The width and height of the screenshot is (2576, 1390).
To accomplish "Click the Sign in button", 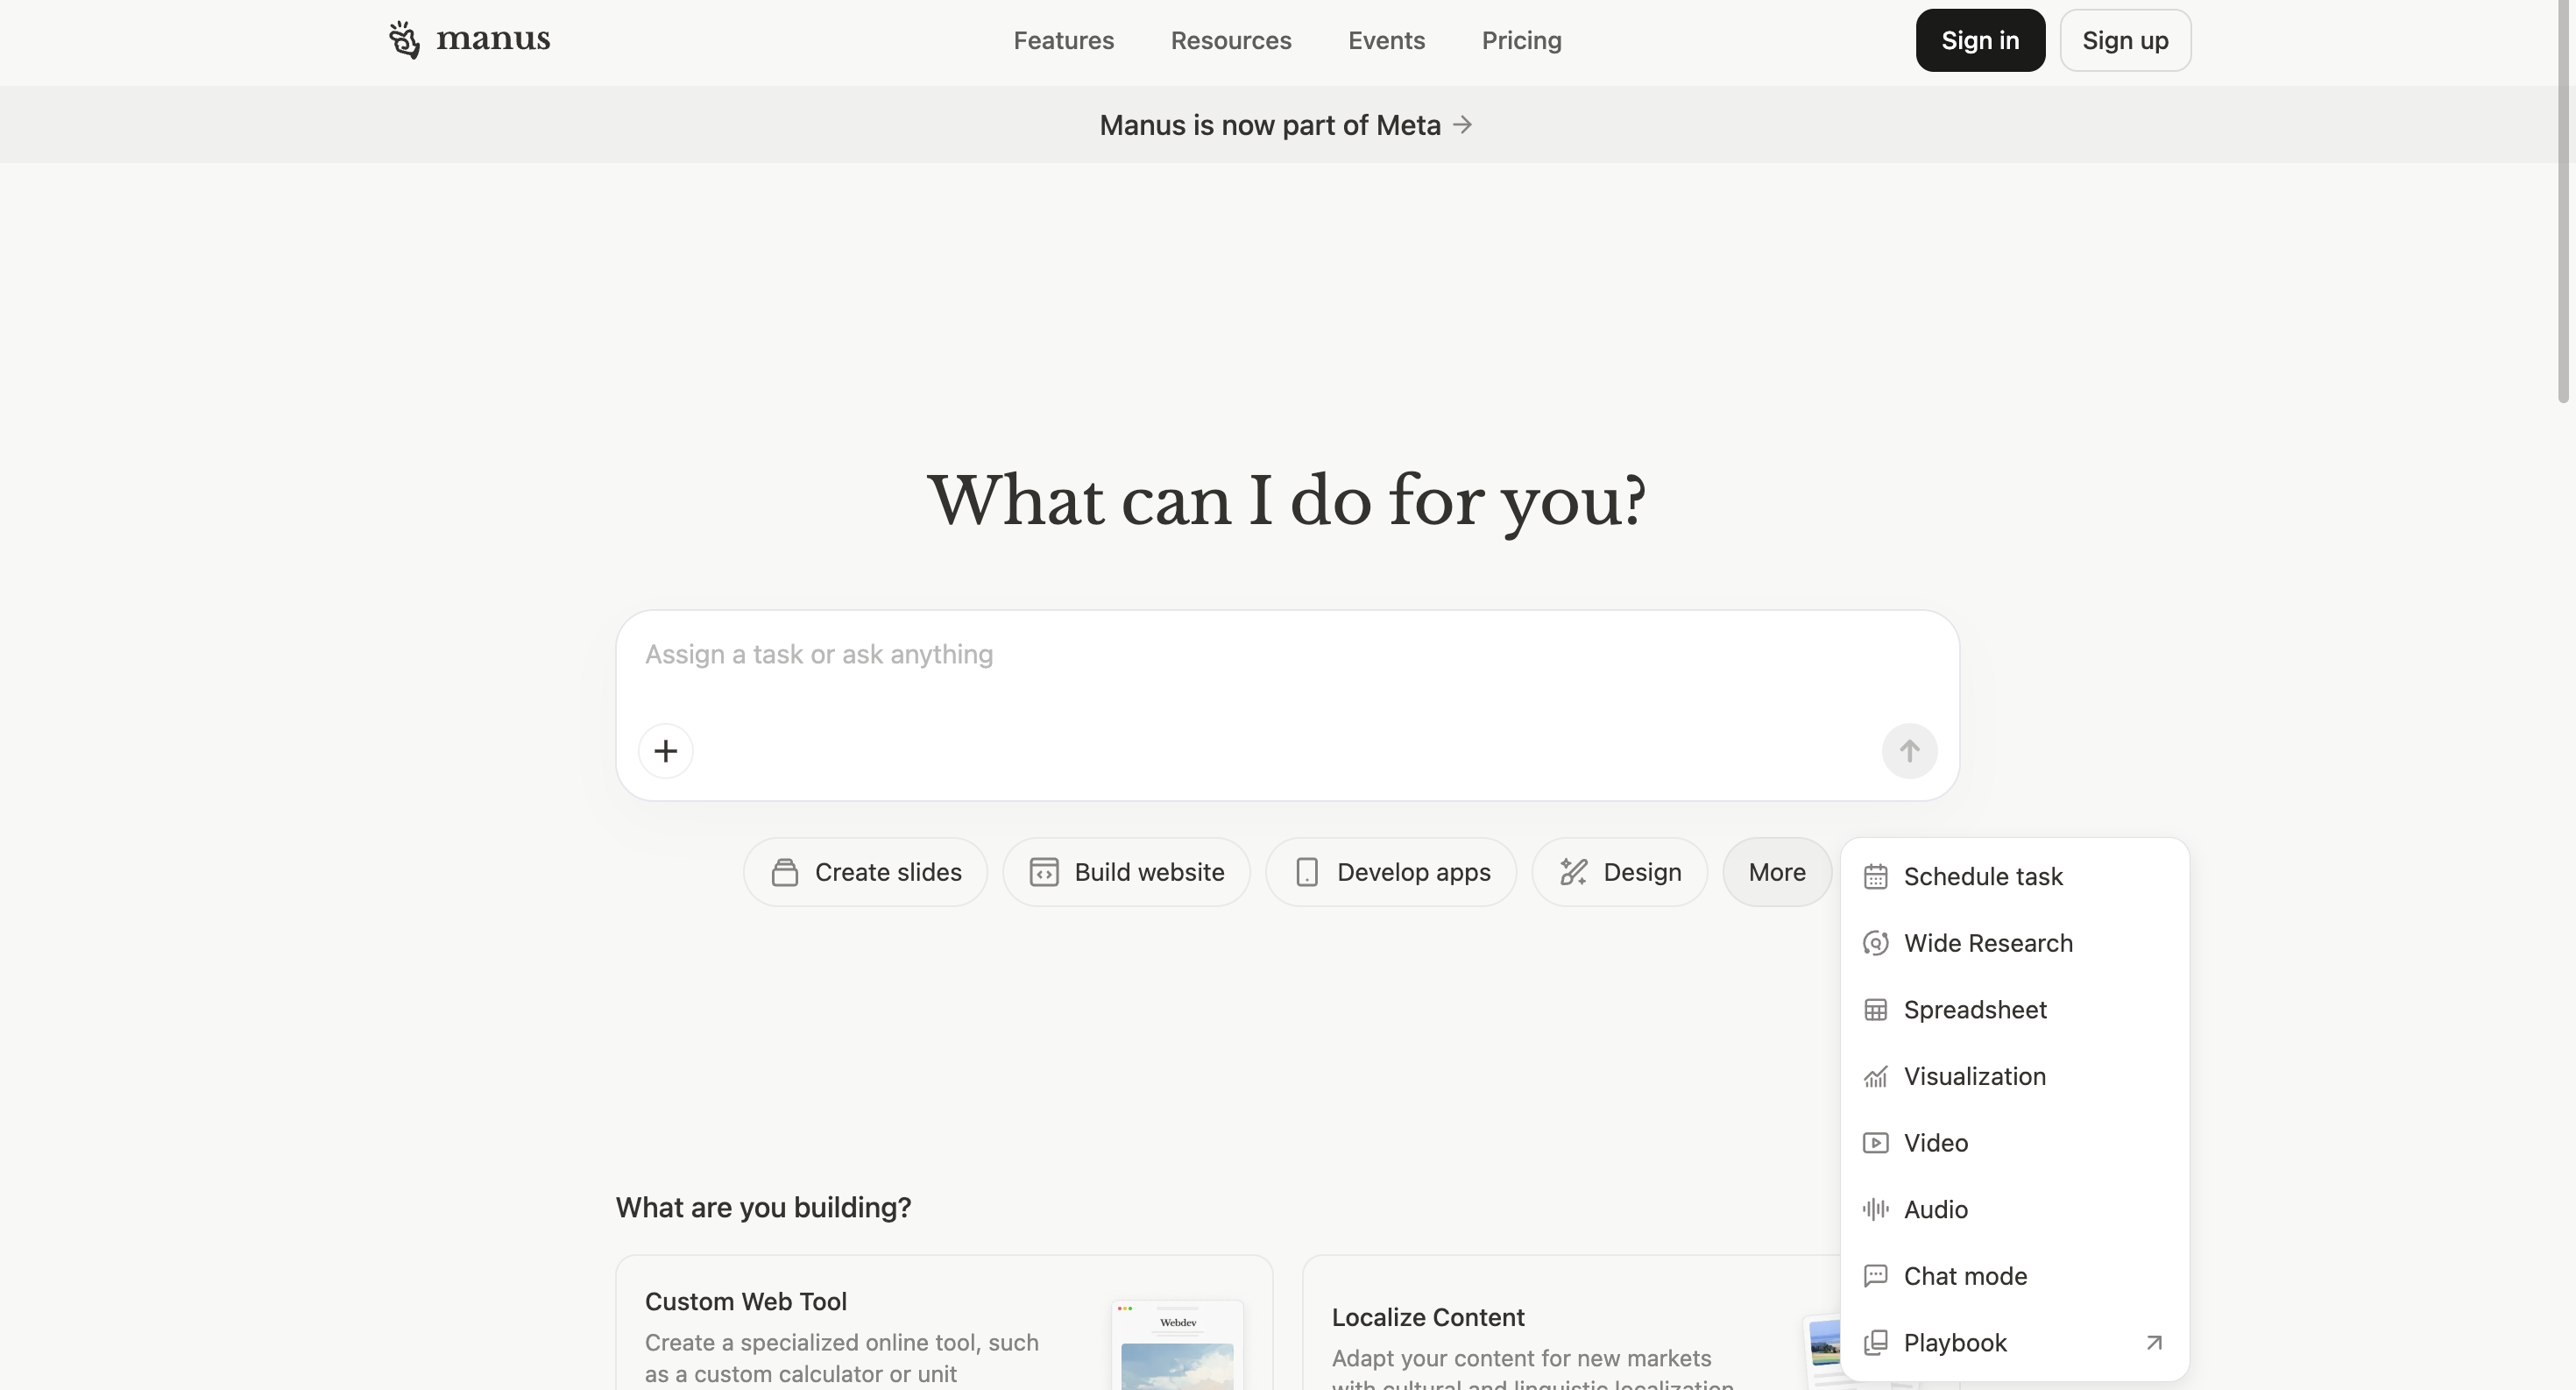I will tap(1980, 40).
